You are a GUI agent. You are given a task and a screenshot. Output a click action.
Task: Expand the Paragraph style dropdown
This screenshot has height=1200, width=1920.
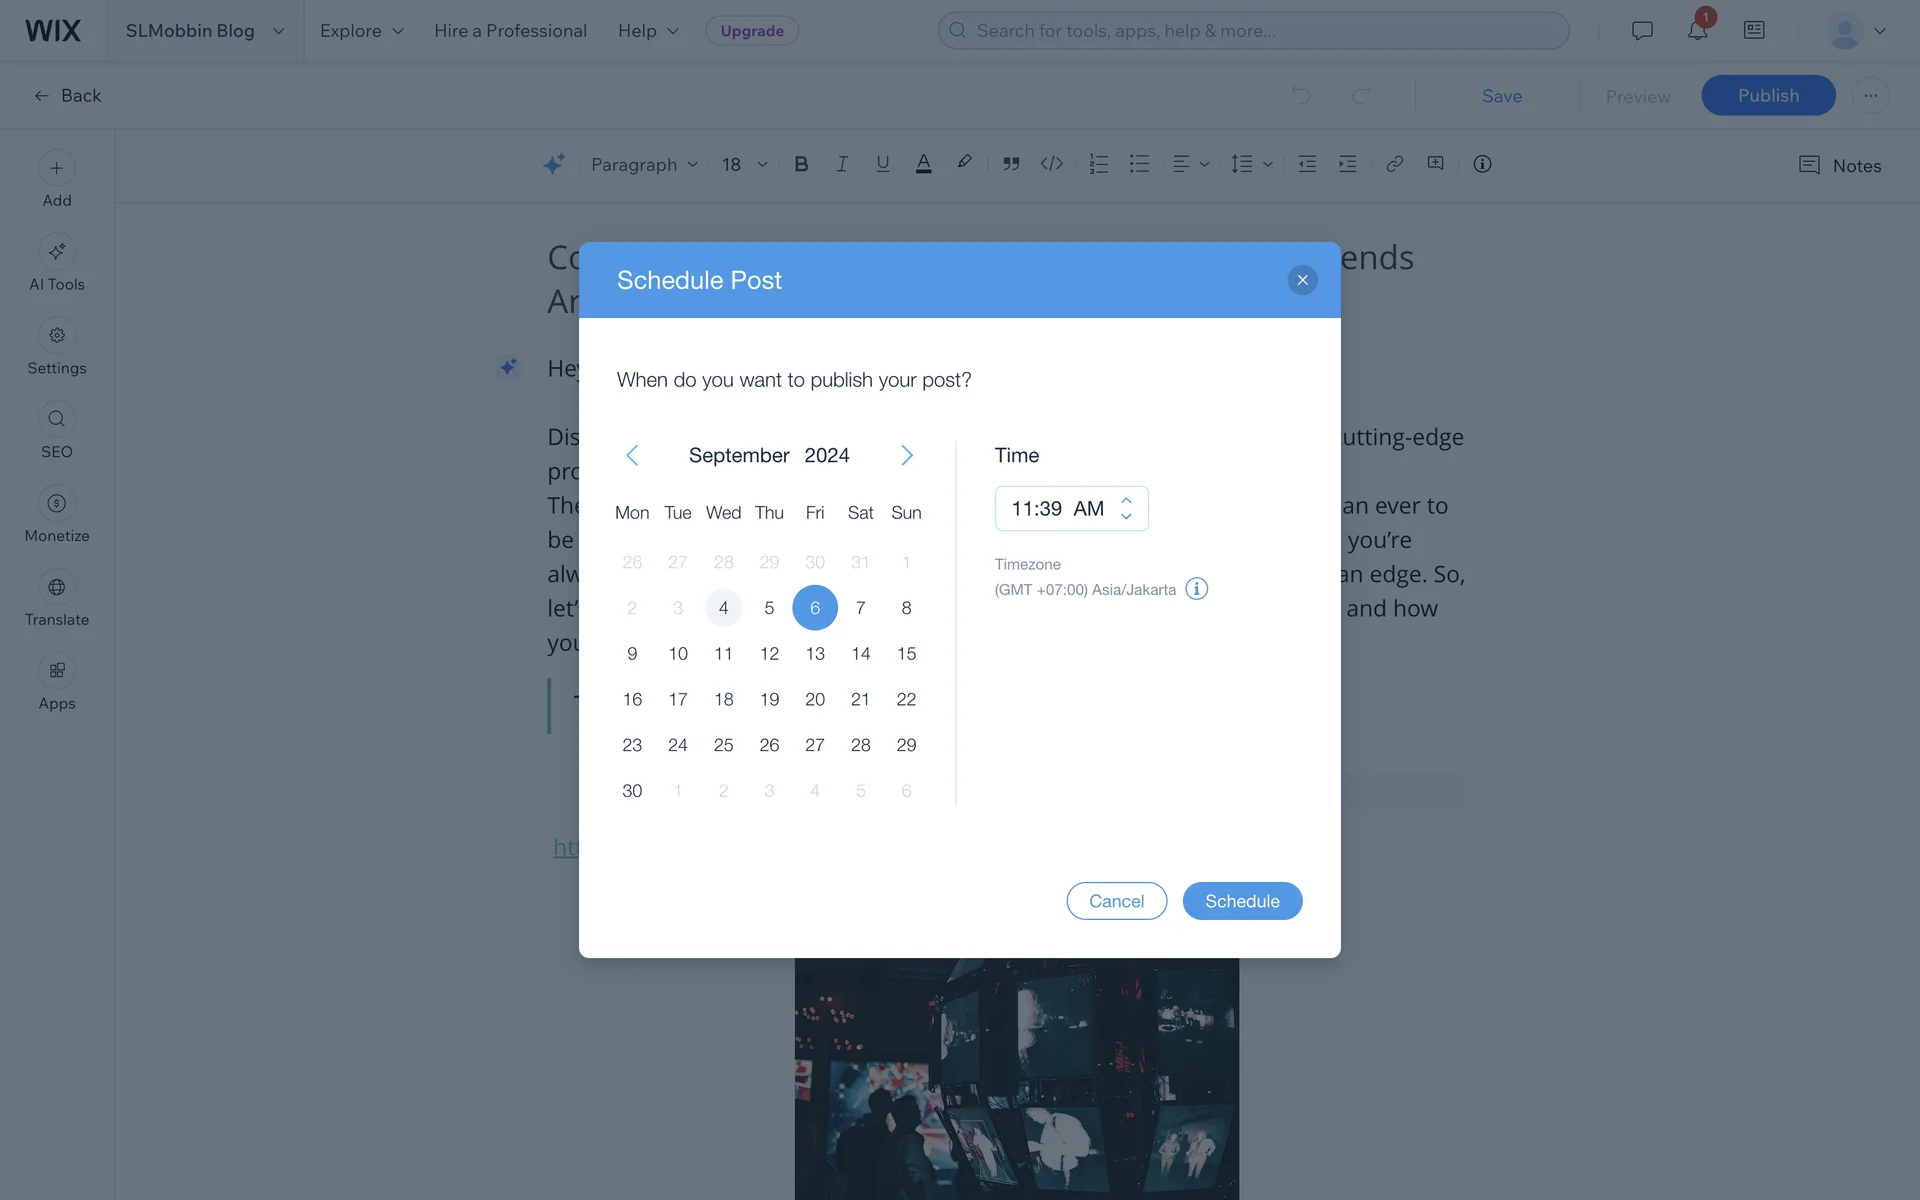[x=644, y=164]
